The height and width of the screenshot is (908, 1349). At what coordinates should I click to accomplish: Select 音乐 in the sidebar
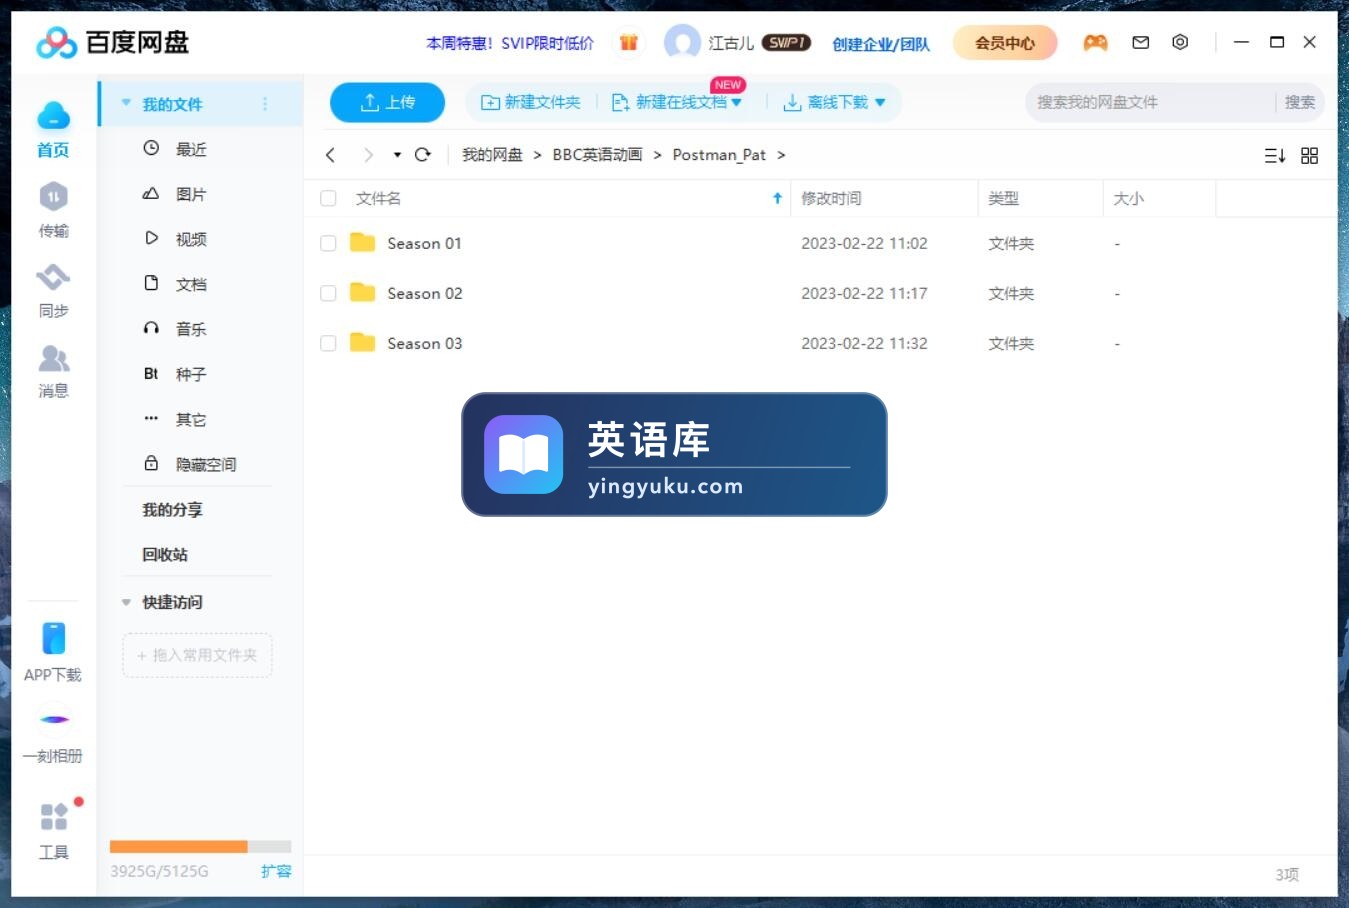191,329
